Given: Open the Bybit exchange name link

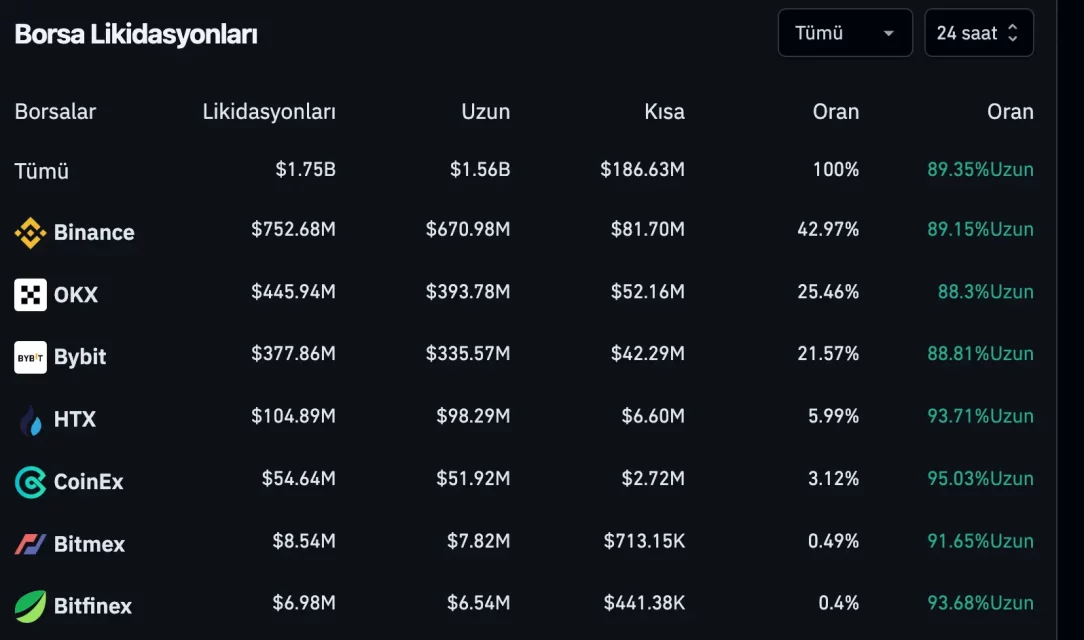Looking at the screenshot, I should pos(80,357).
